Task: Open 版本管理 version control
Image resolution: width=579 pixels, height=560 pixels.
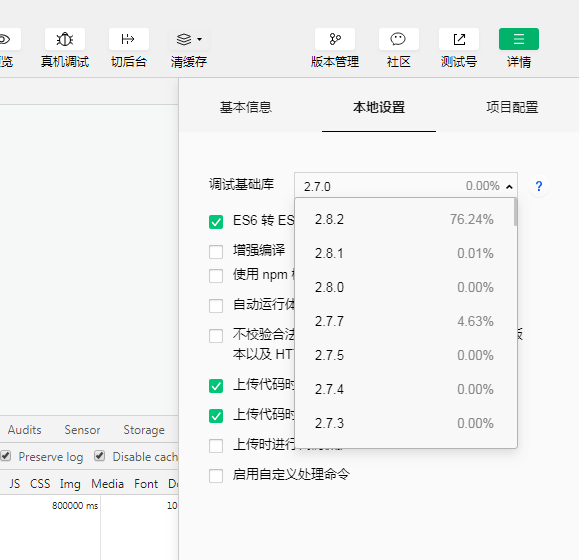Action: pos(335,39)
